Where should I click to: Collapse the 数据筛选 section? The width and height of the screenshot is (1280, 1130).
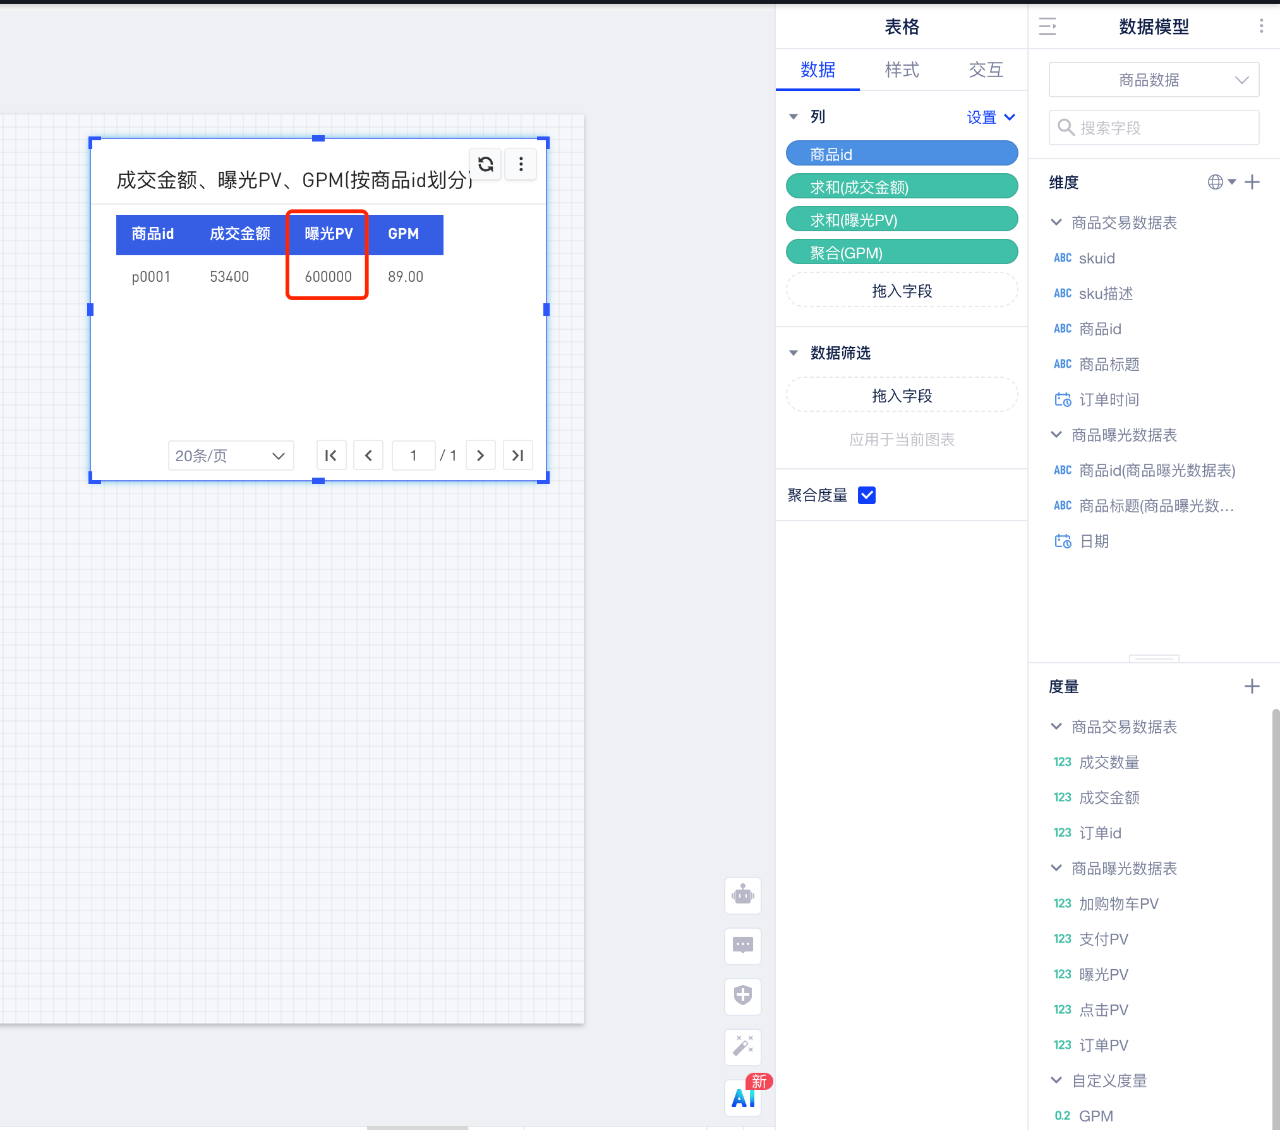[794, 353]
